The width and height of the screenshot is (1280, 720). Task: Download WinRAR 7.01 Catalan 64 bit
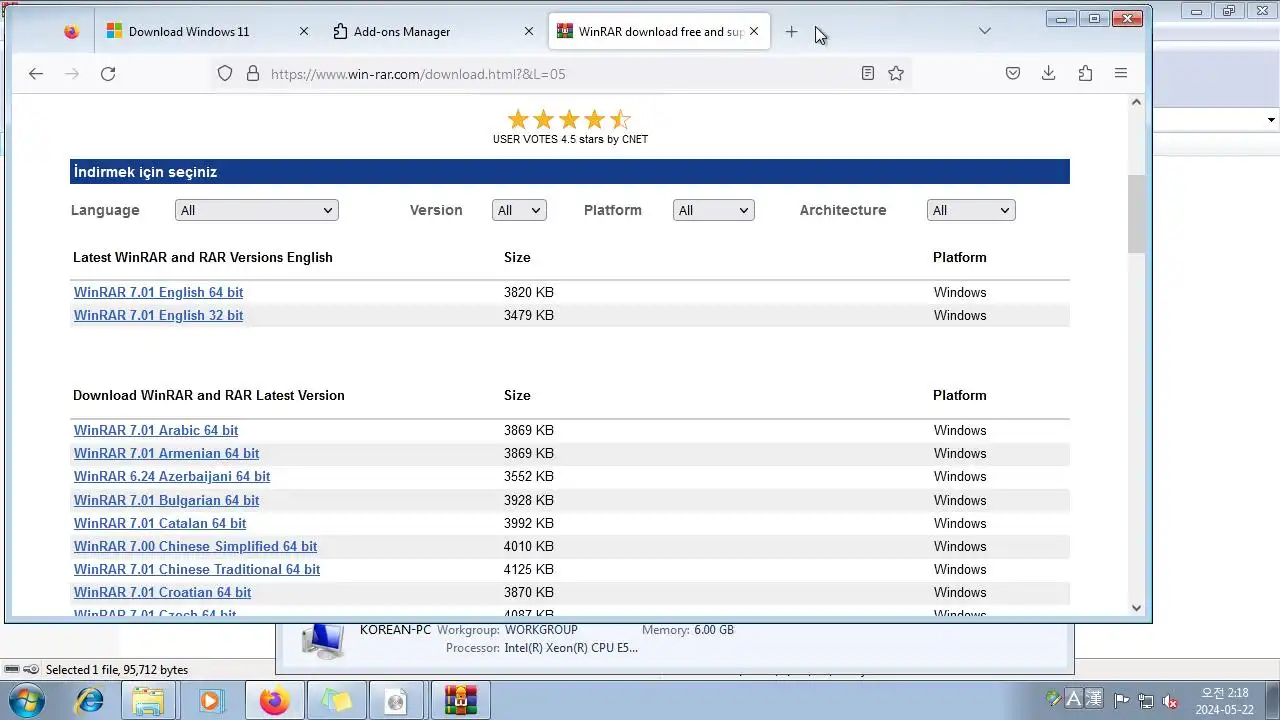[x=160, y=523]
